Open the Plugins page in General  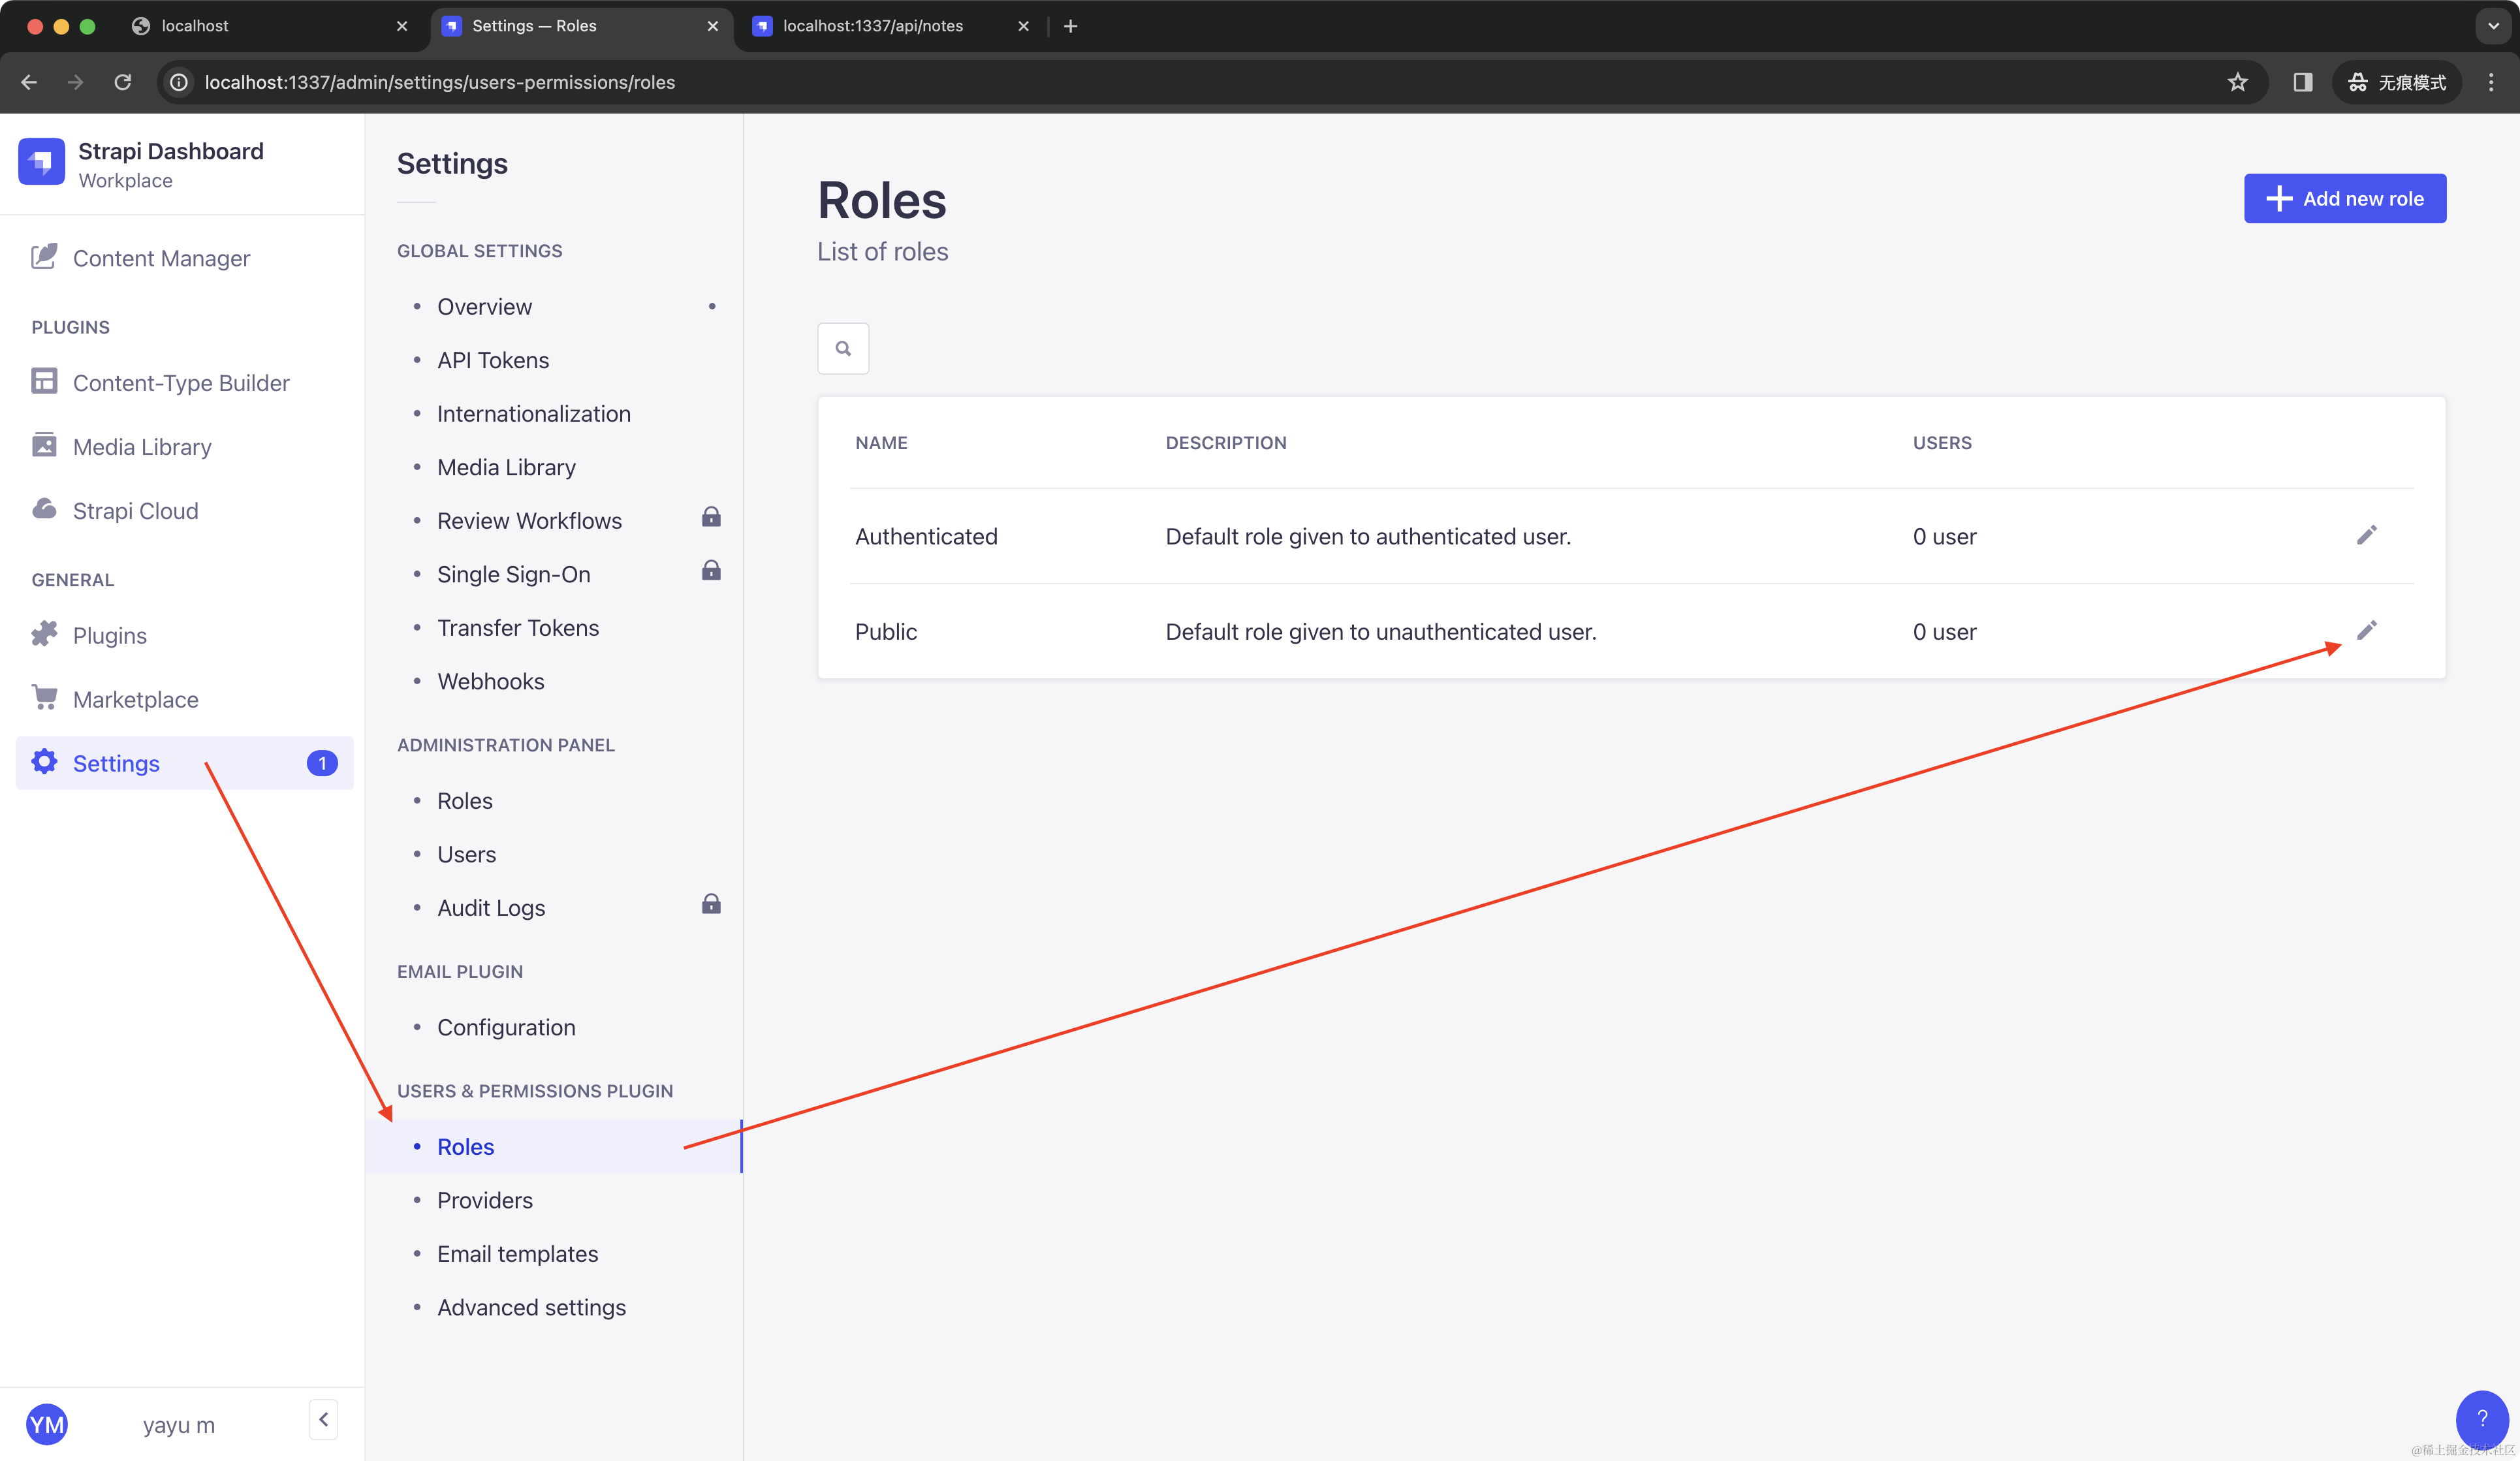point(110,635)
